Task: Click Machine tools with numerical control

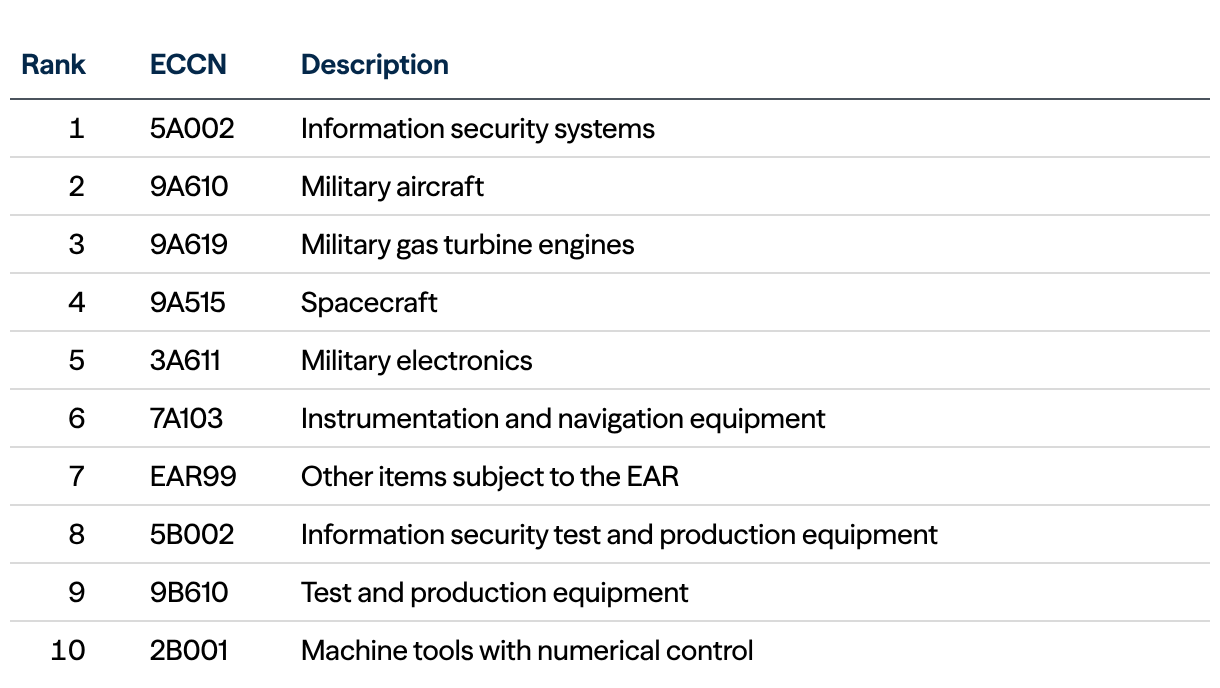Action: [526, 651]
